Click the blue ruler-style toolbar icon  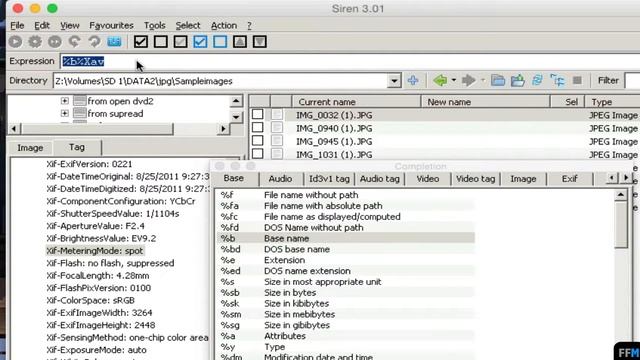pyautogui.click(x=114, y=42)
